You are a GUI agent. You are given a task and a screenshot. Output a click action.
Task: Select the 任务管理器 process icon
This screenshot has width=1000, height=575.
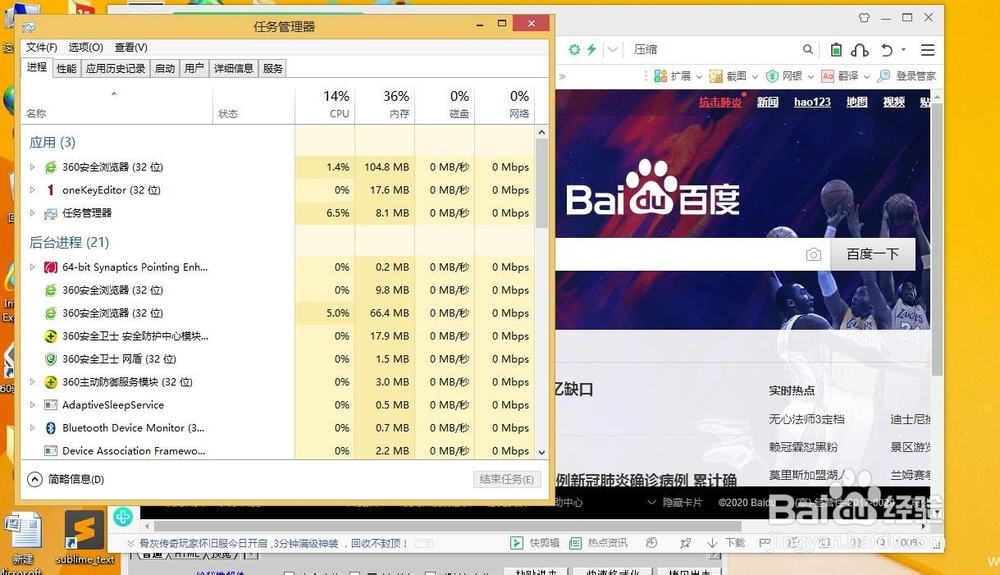50,213
